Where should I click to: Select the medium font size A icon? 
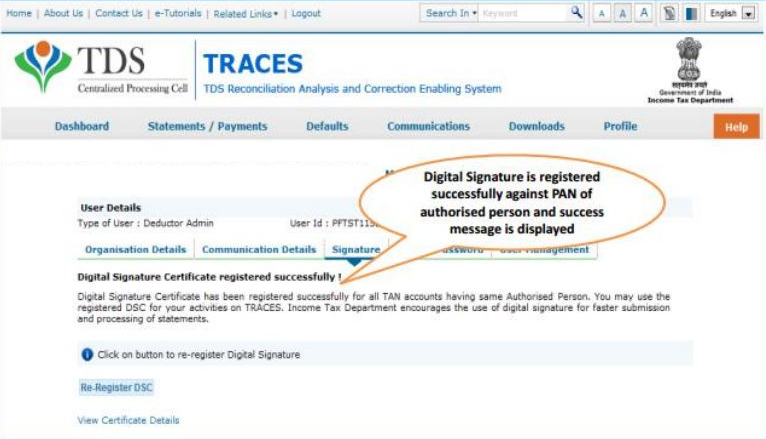622,14
